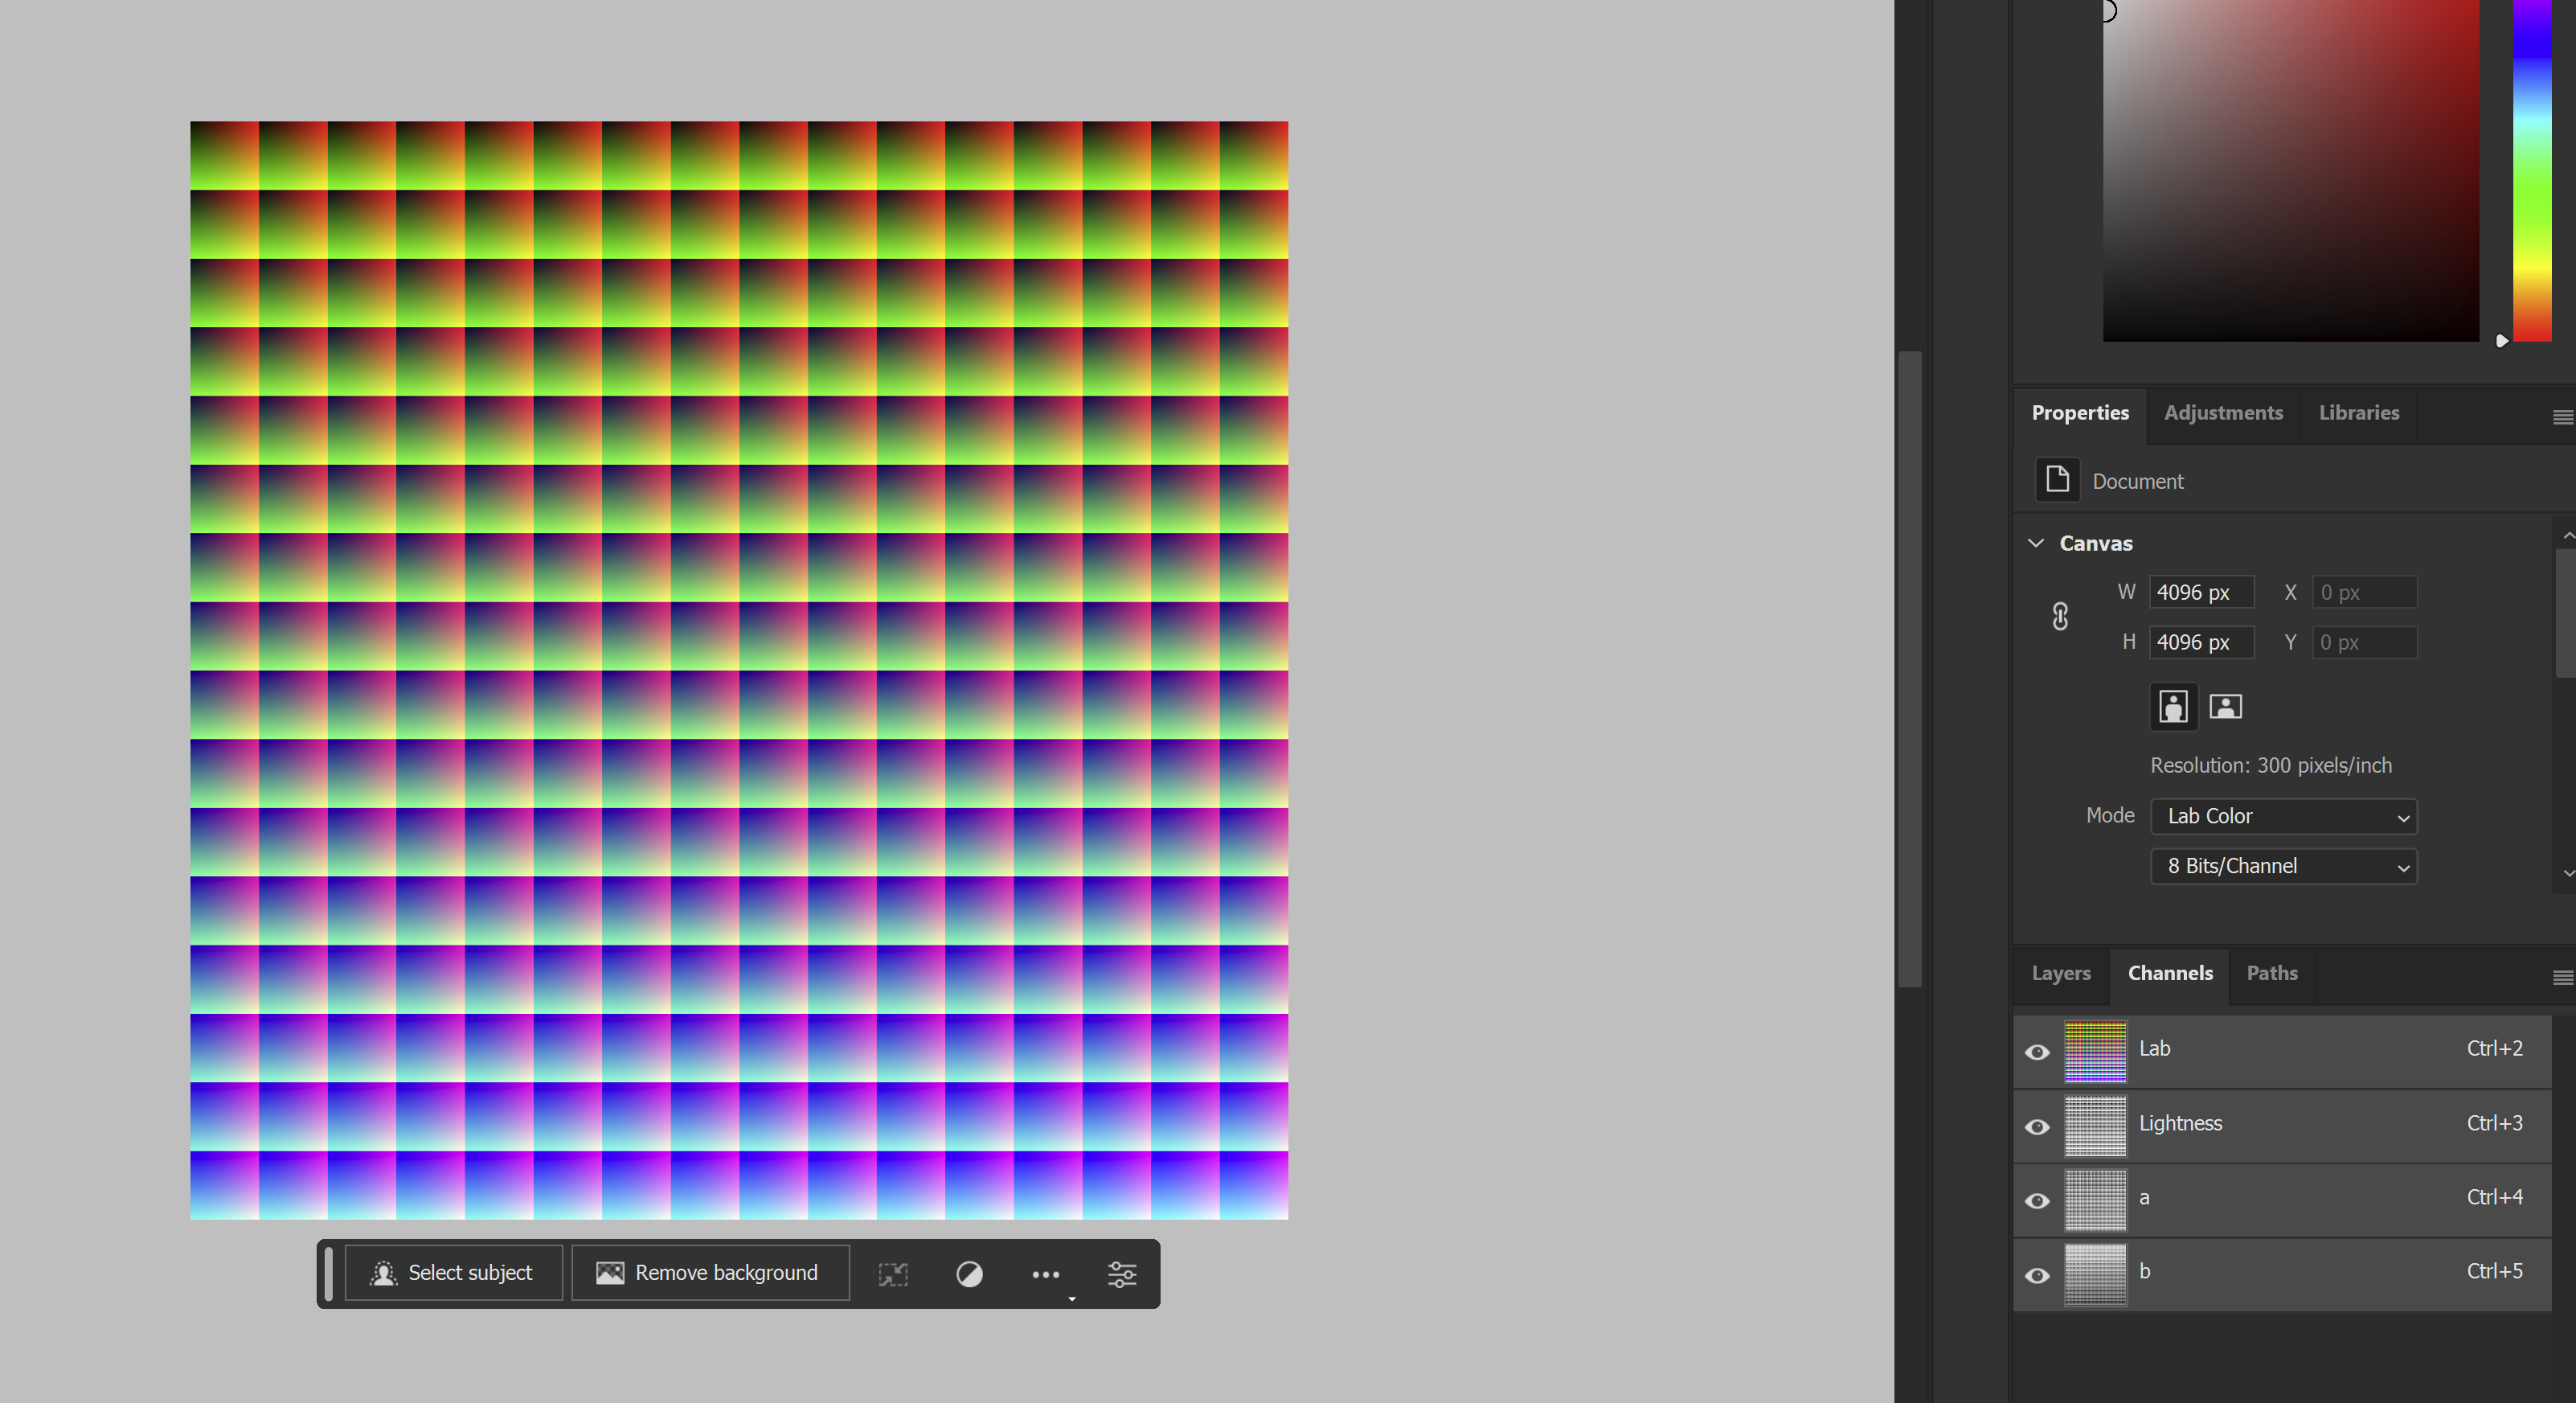2576x1403 pixels.
Task: Click the landscape orientation icon
Action: 2225,707
